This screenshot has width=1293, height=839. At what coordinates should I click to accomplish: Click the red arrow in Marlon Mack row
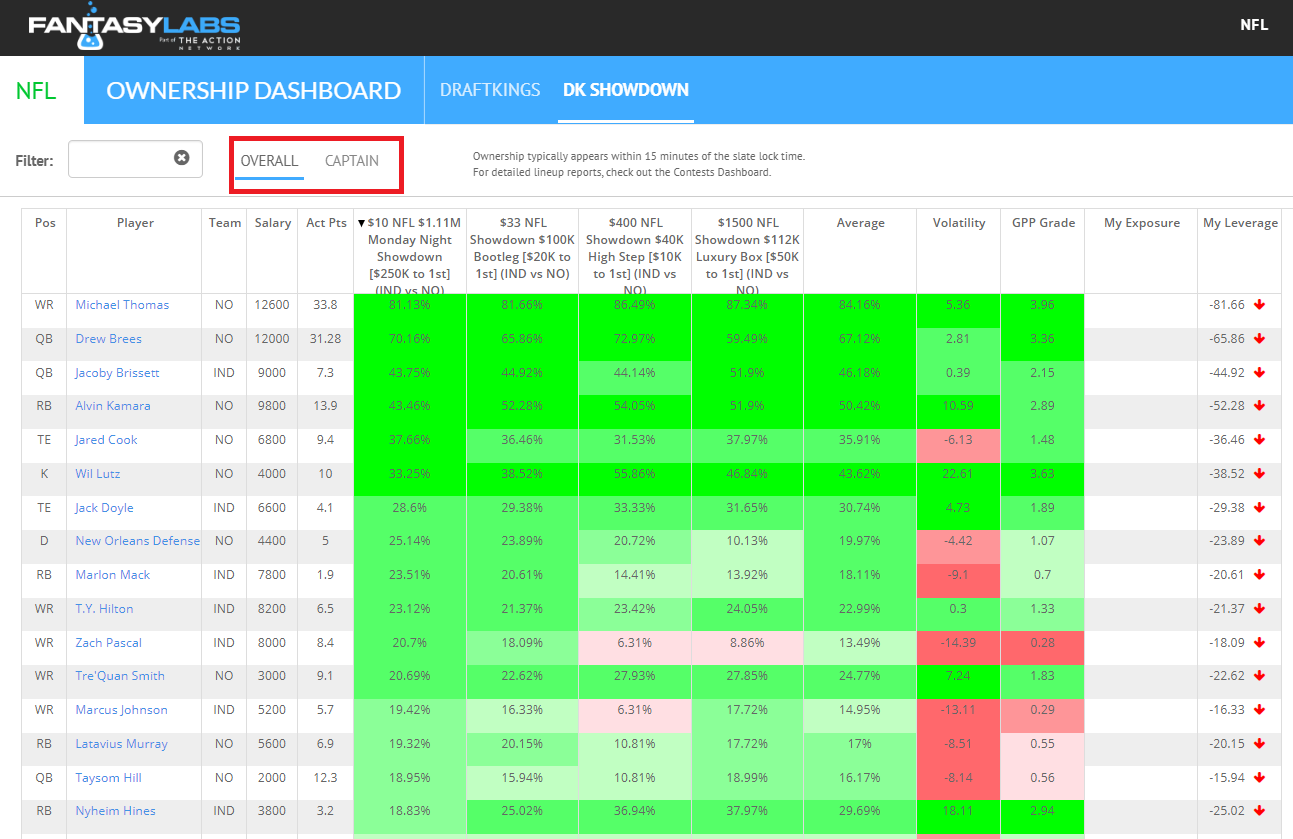pyautogui.click(x=1259, y=575)
